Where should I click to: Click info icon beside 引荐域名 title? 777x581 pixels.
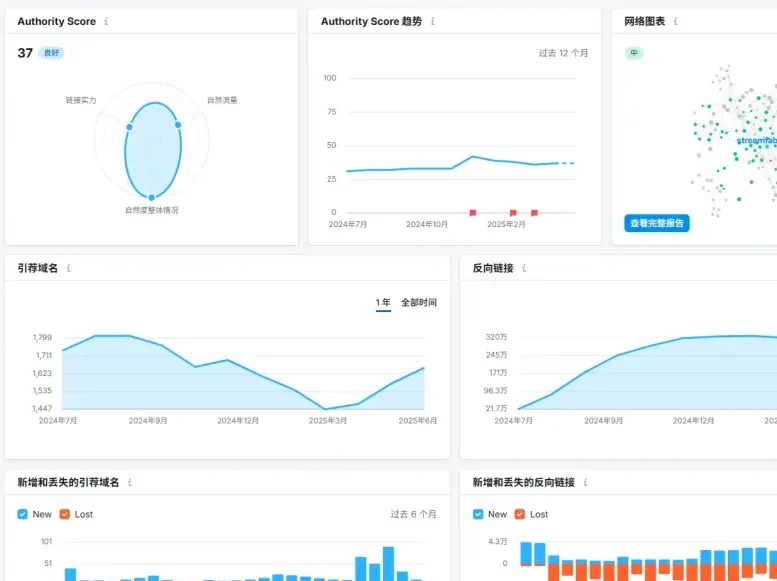pos(69,268)
